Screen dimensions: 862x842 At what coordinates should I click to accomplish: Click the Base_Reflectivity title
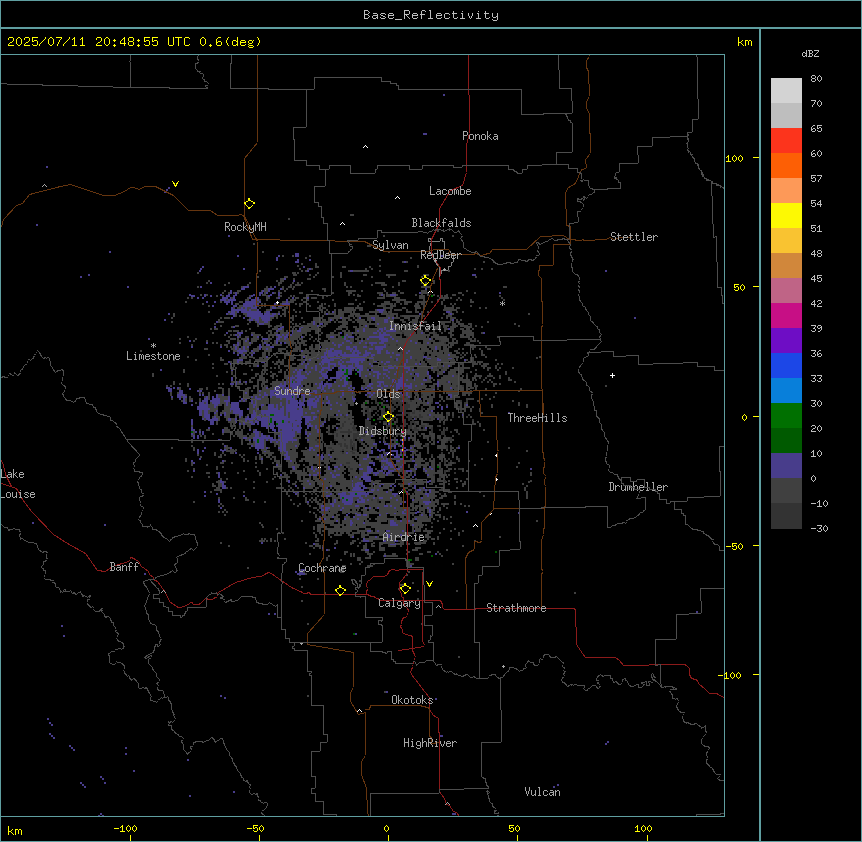[431, 15]
